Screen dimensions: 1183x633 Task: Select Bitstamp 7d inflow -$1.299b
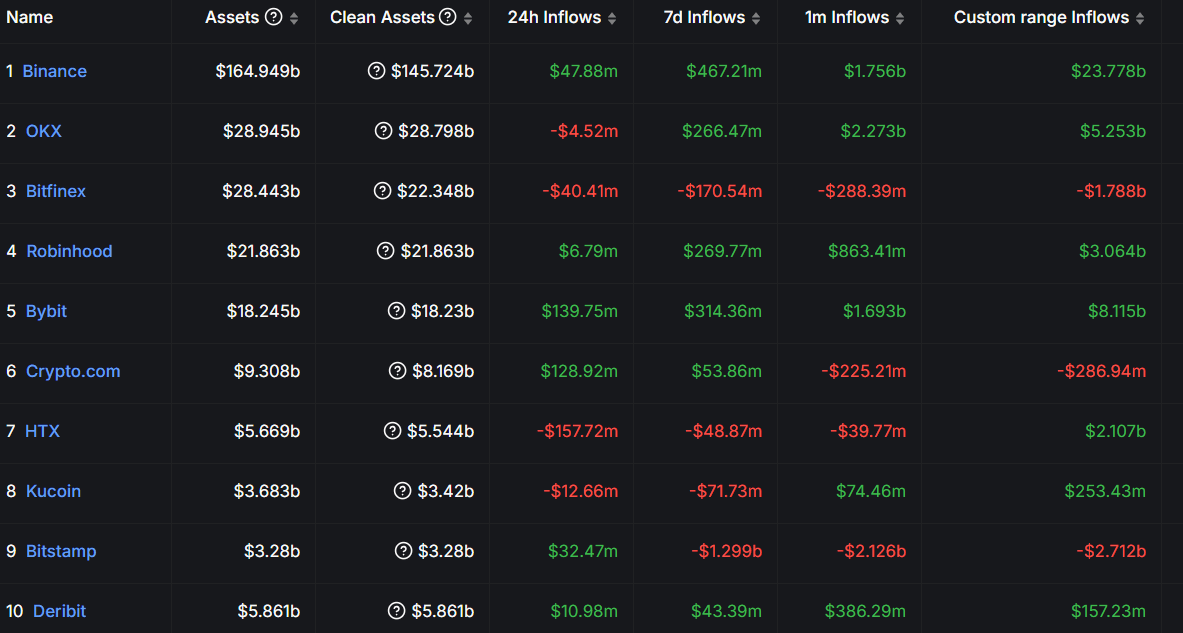click(727, 552)
